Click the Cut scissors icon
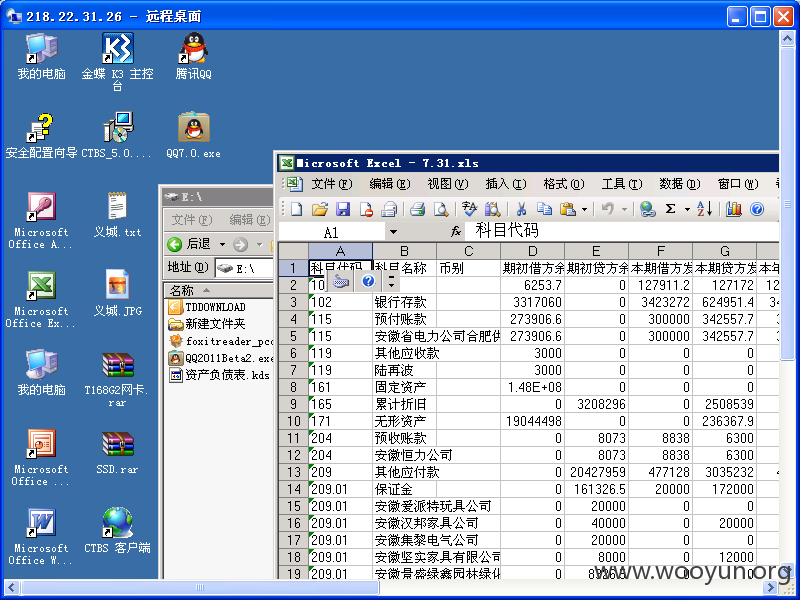Image resolution: width=800 pixels, height=600 pixels. [521, 209]
